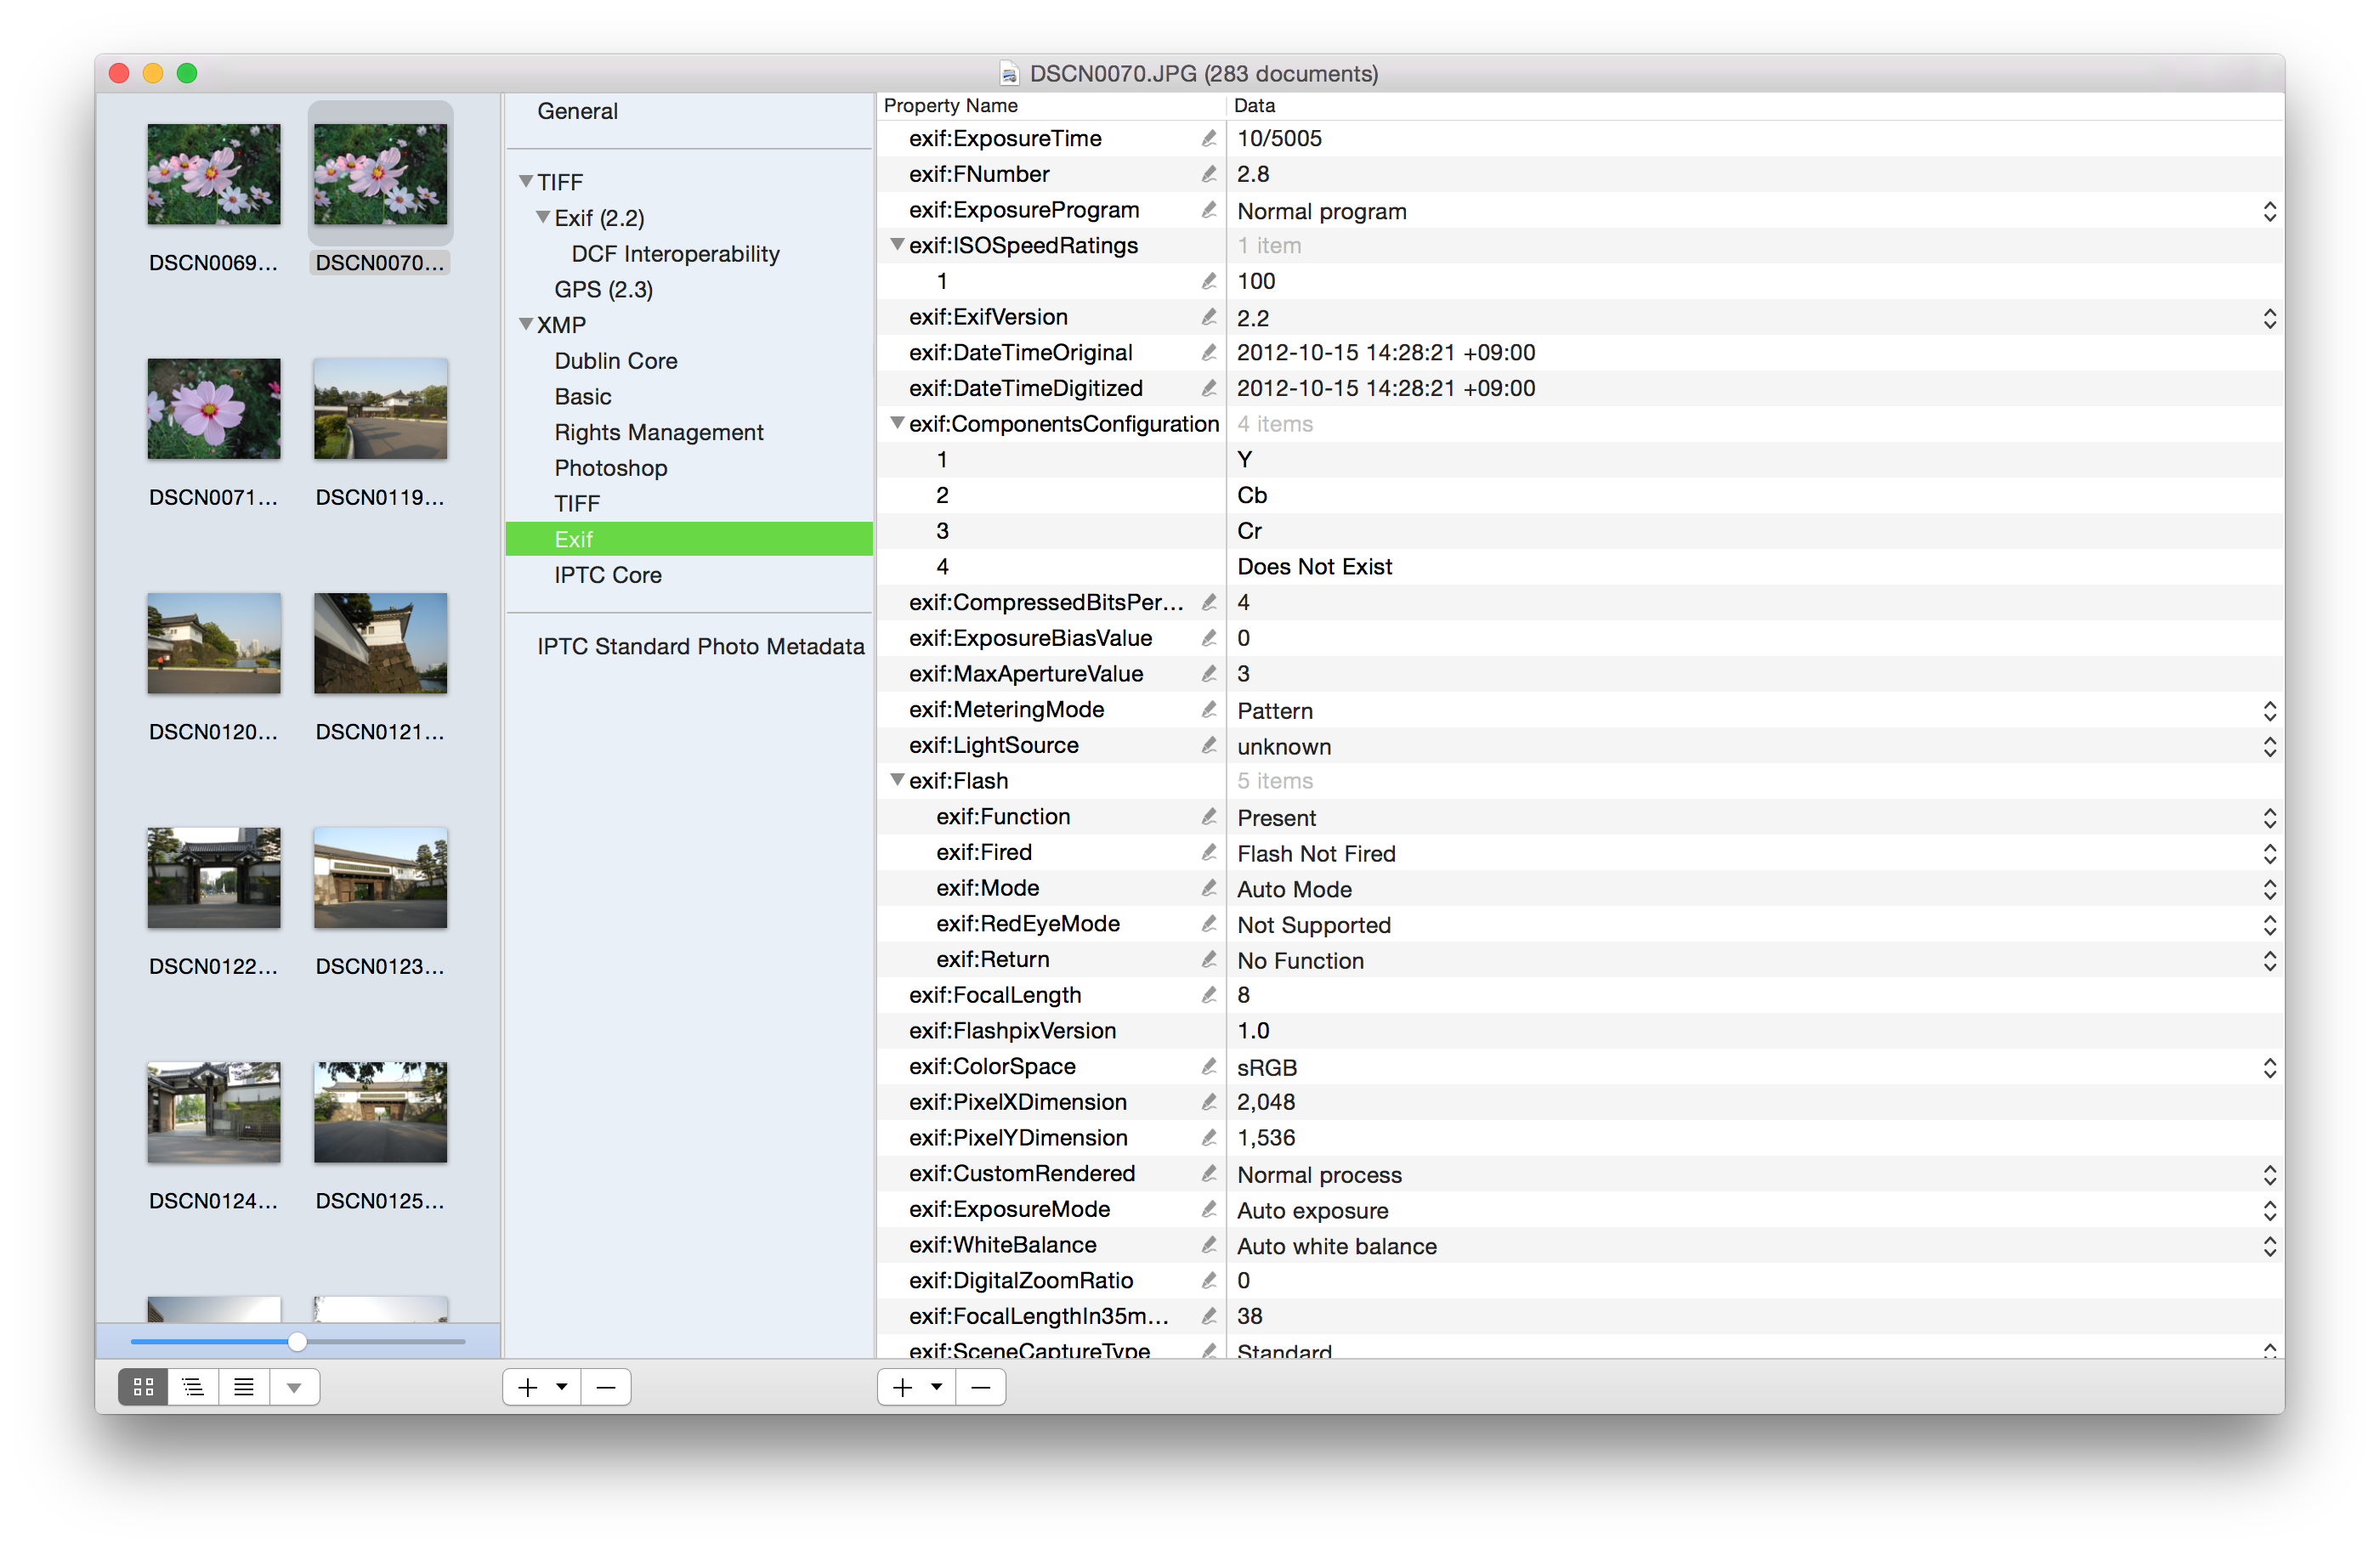
Task: Click the plus button below metadata categories
Action: 528,1387
